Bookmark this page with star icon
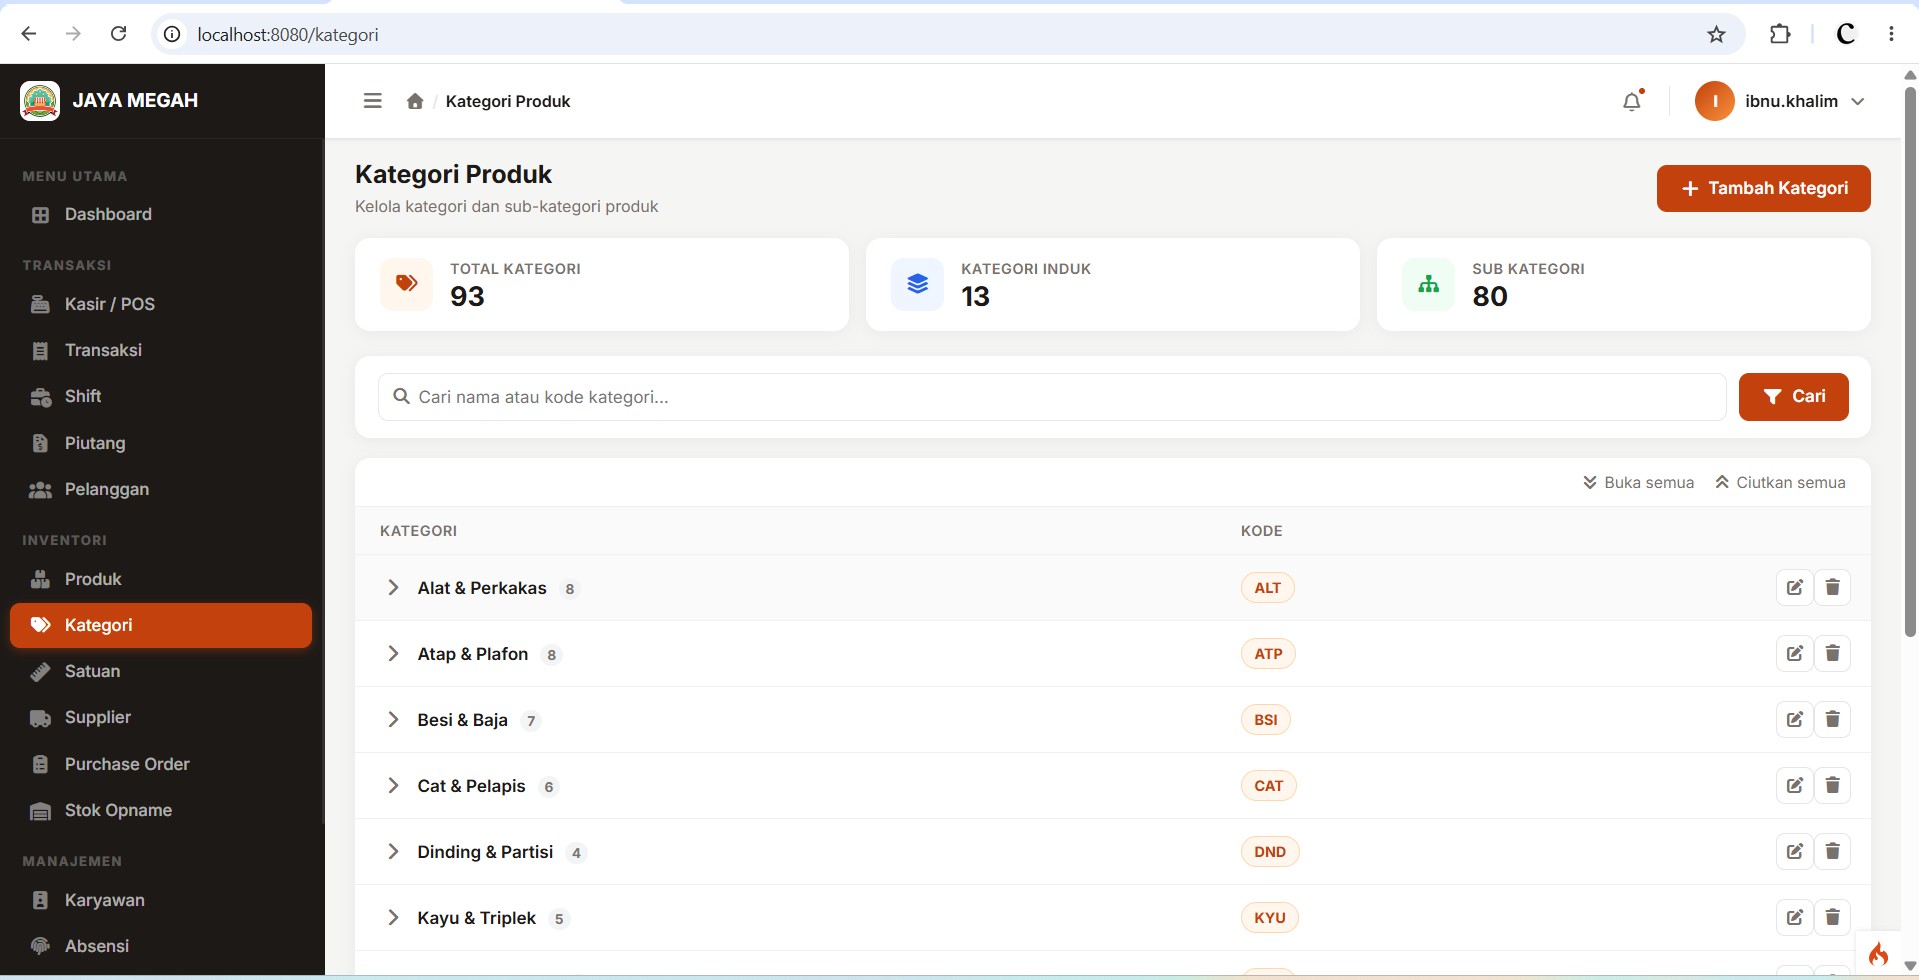The image size is (1919, 980). click(1716, 35)
